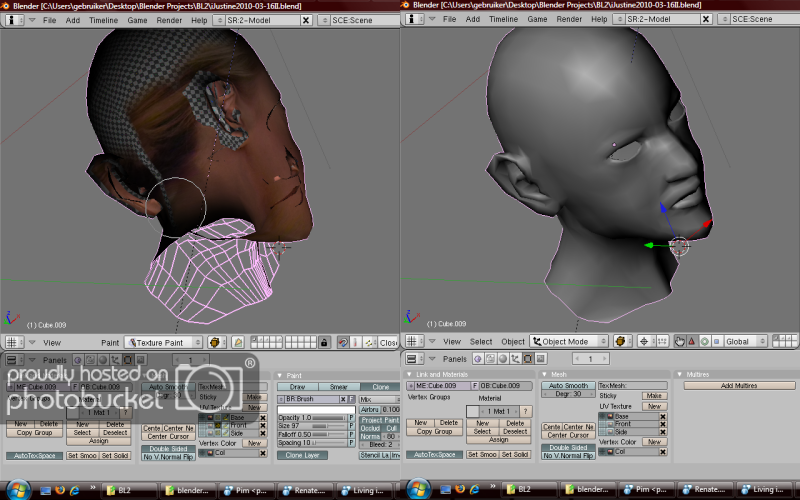The width and height of the screenshot is (800, 500).
Task: Toggle the manipulator hand icon in right window
Action: point(679,341)
